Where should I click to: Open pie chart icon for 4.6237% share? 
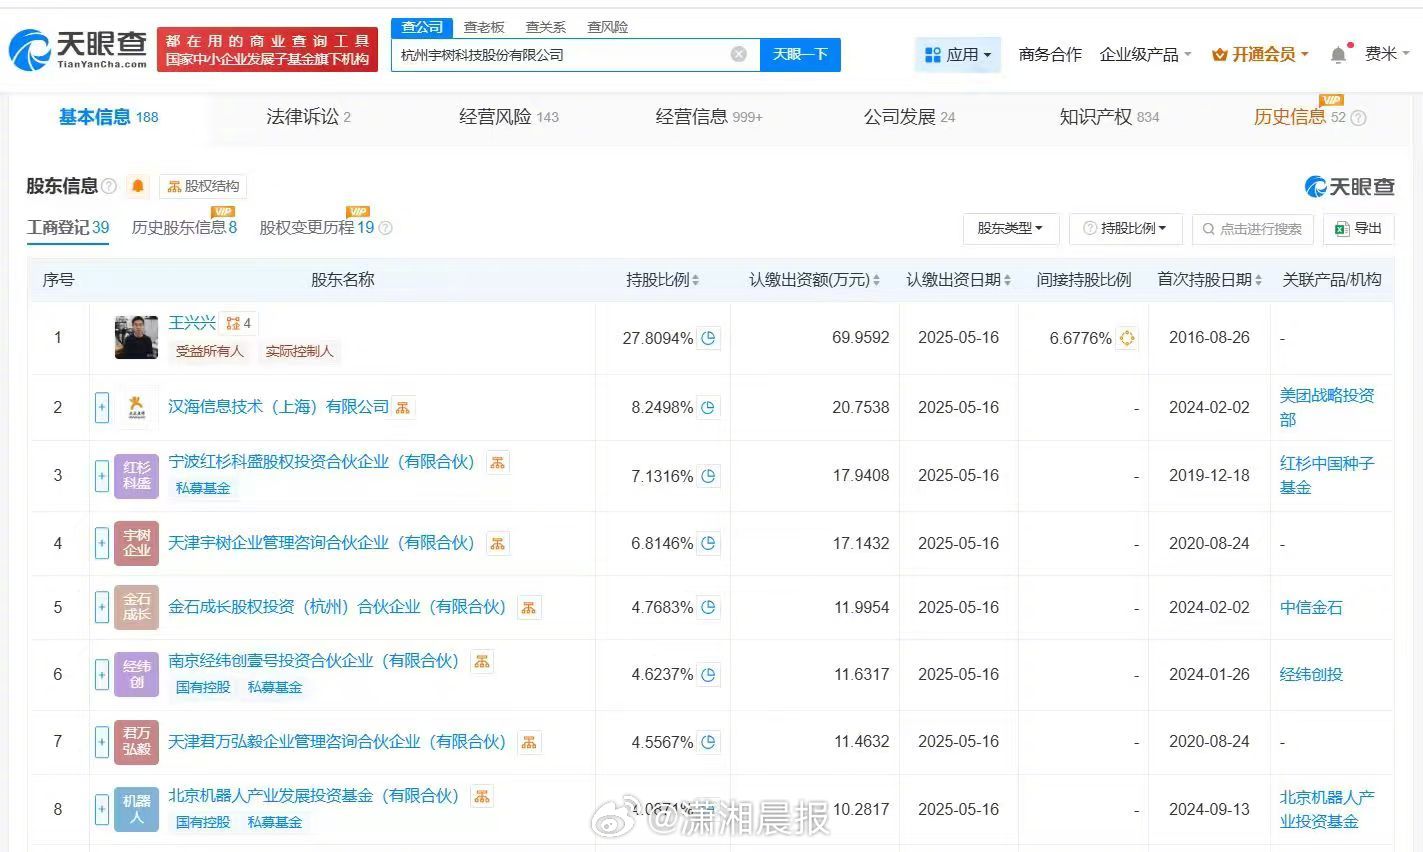click(x=709, y=674)
